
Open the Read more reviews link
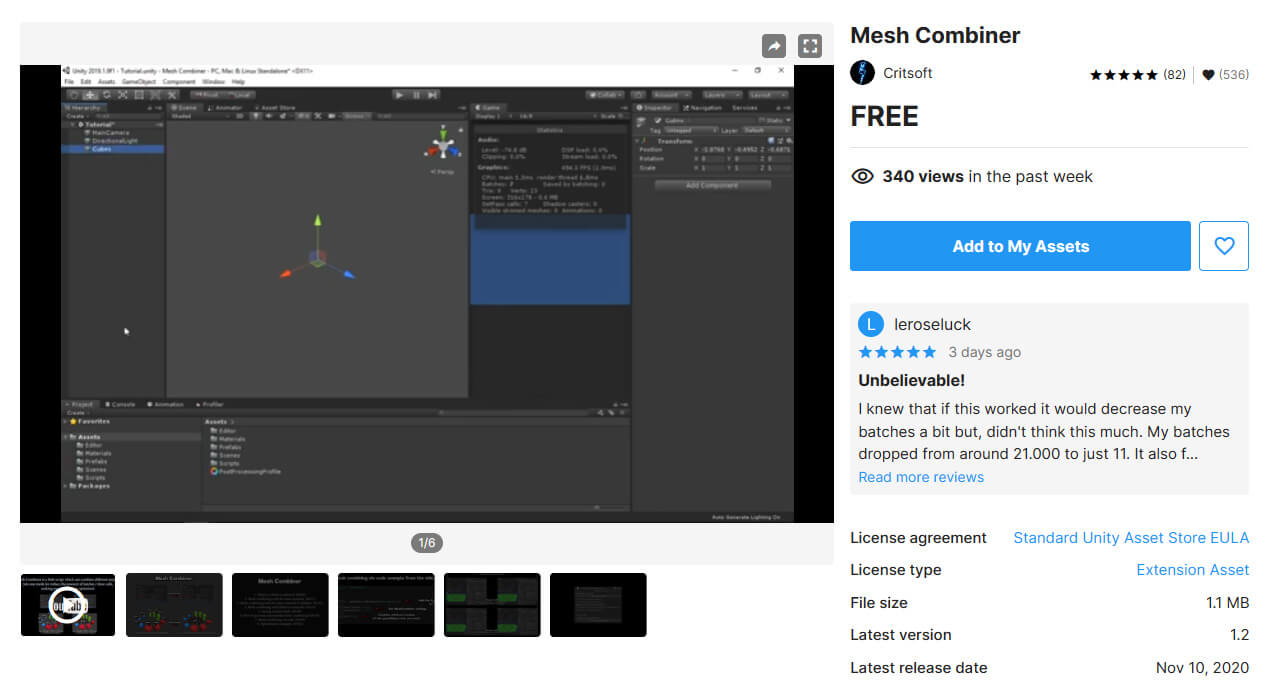(x=921, y=477)
